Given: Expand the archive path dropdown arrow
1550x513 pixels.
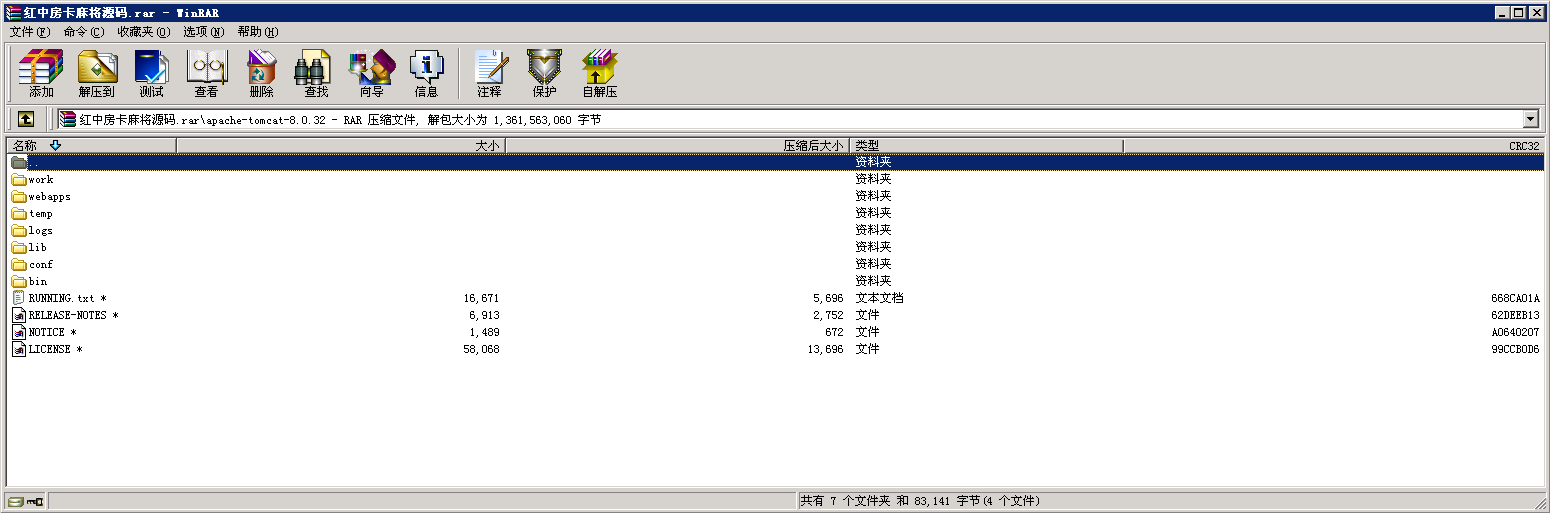Looking at the screenshot, I should 1530,119.
